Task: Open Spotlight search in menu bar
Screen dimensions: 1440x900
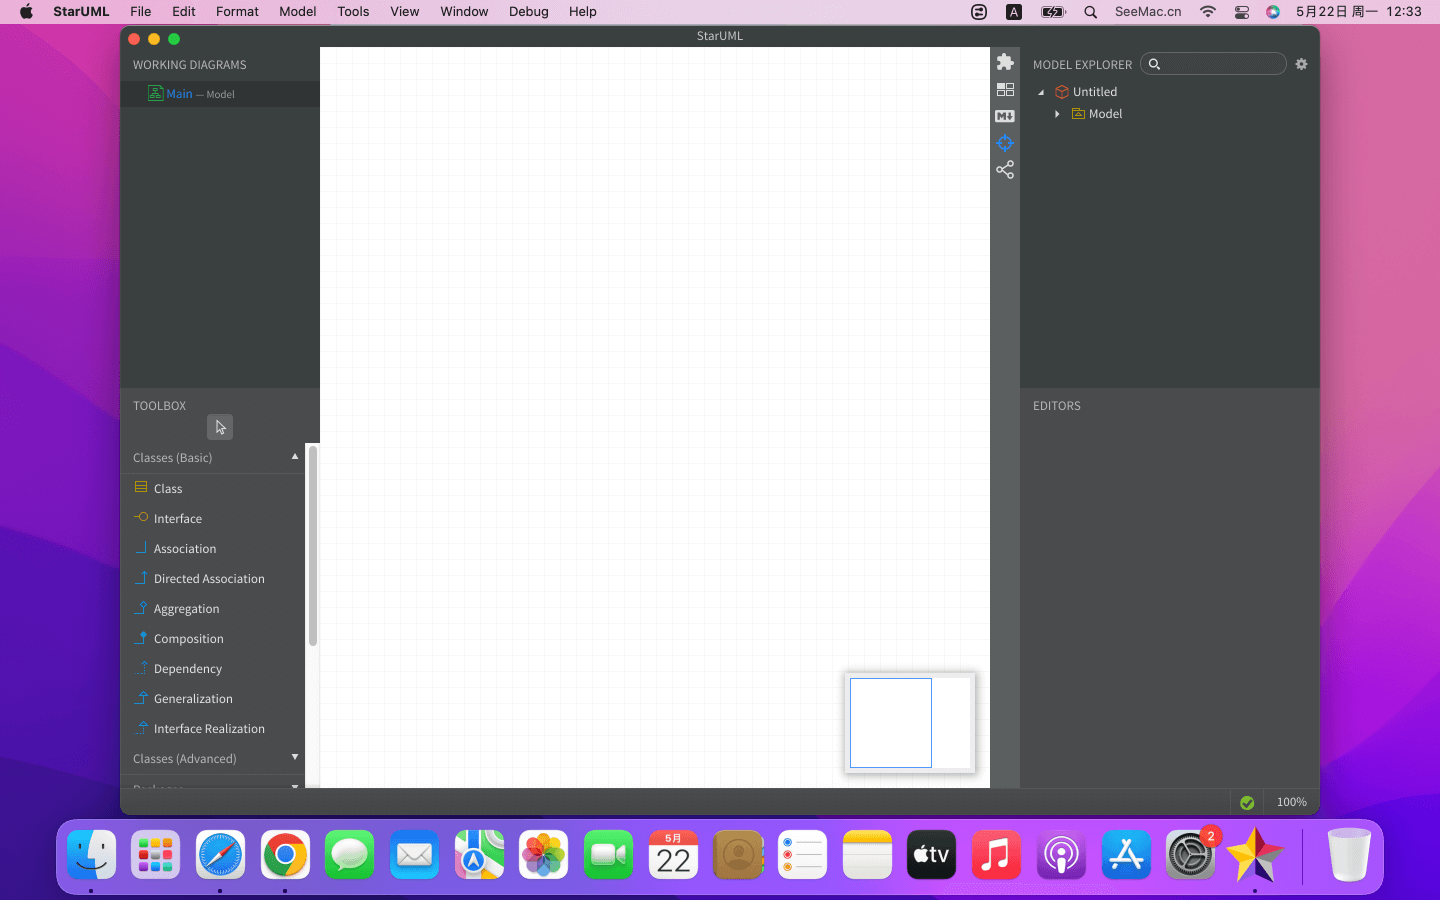Action: click(1090, 12)
